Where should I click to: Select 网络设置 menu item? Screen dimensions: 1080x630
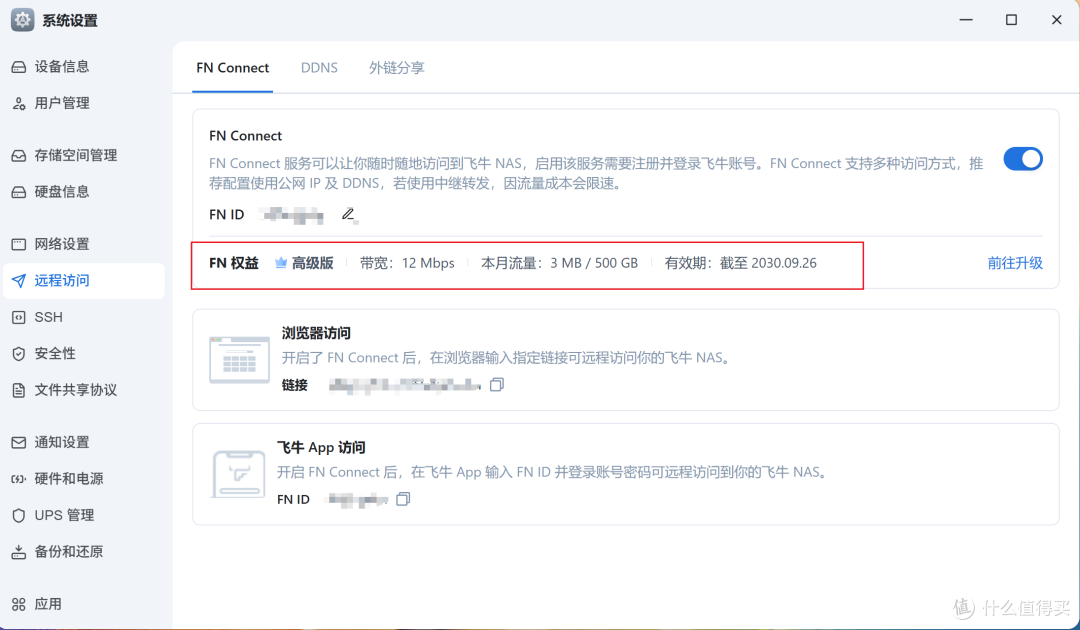83,244
